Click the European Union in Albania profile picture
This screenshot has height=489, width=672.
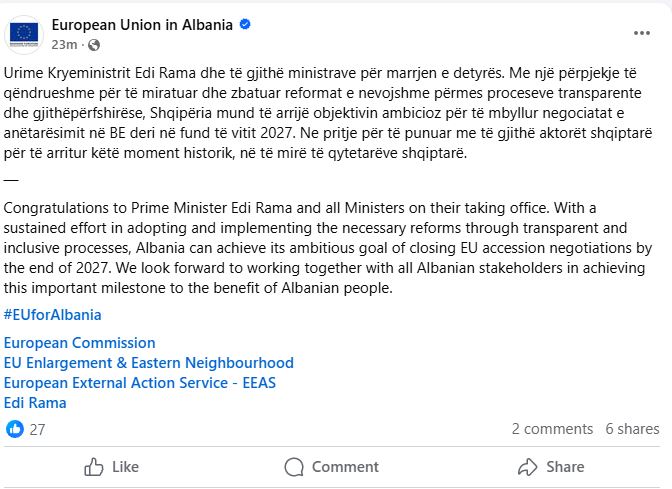pyautogui.click(x=25, y=32)
